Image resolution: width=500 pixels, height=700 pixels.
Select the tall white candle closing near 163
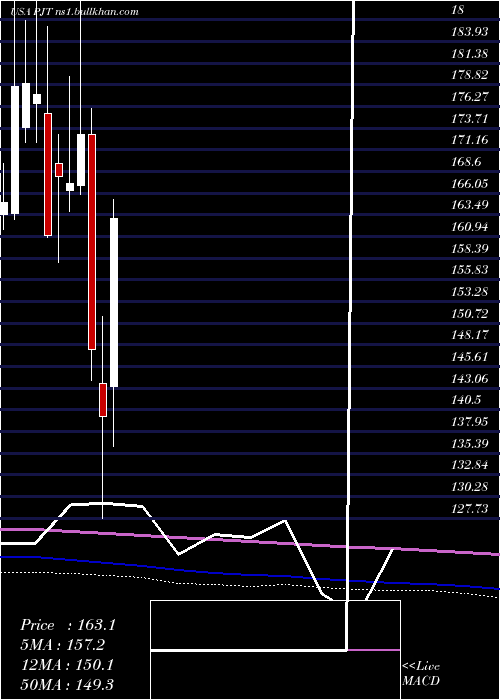114,302
